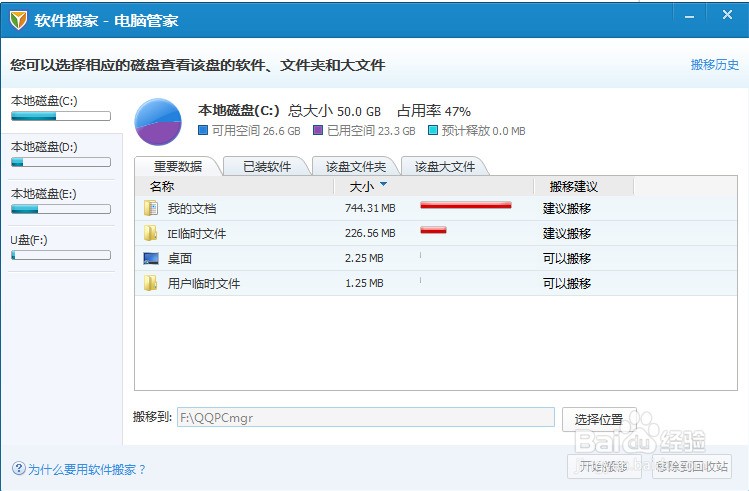Minimize the 软件搬家 window
749x491 pixels.
[x=689, y=17]
